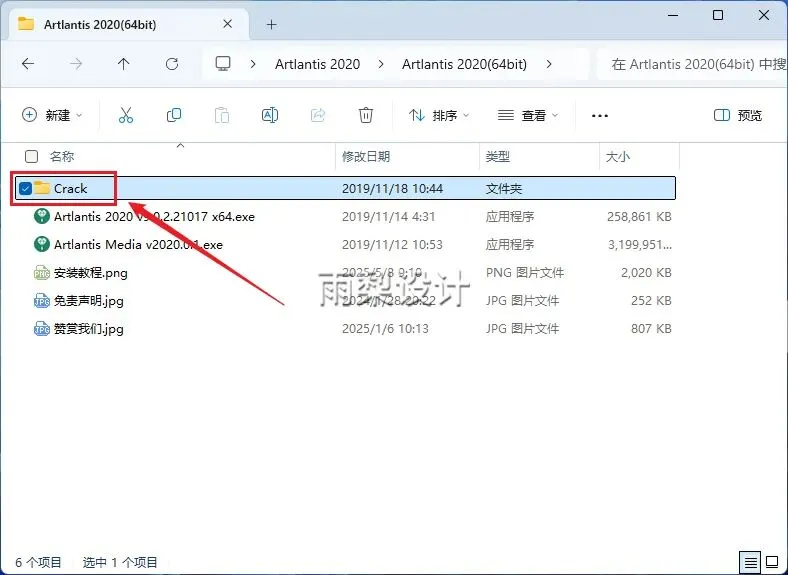Click the Copy icon in toolbar
Viewport: 788px width, 575px height.
coord(174,115)
